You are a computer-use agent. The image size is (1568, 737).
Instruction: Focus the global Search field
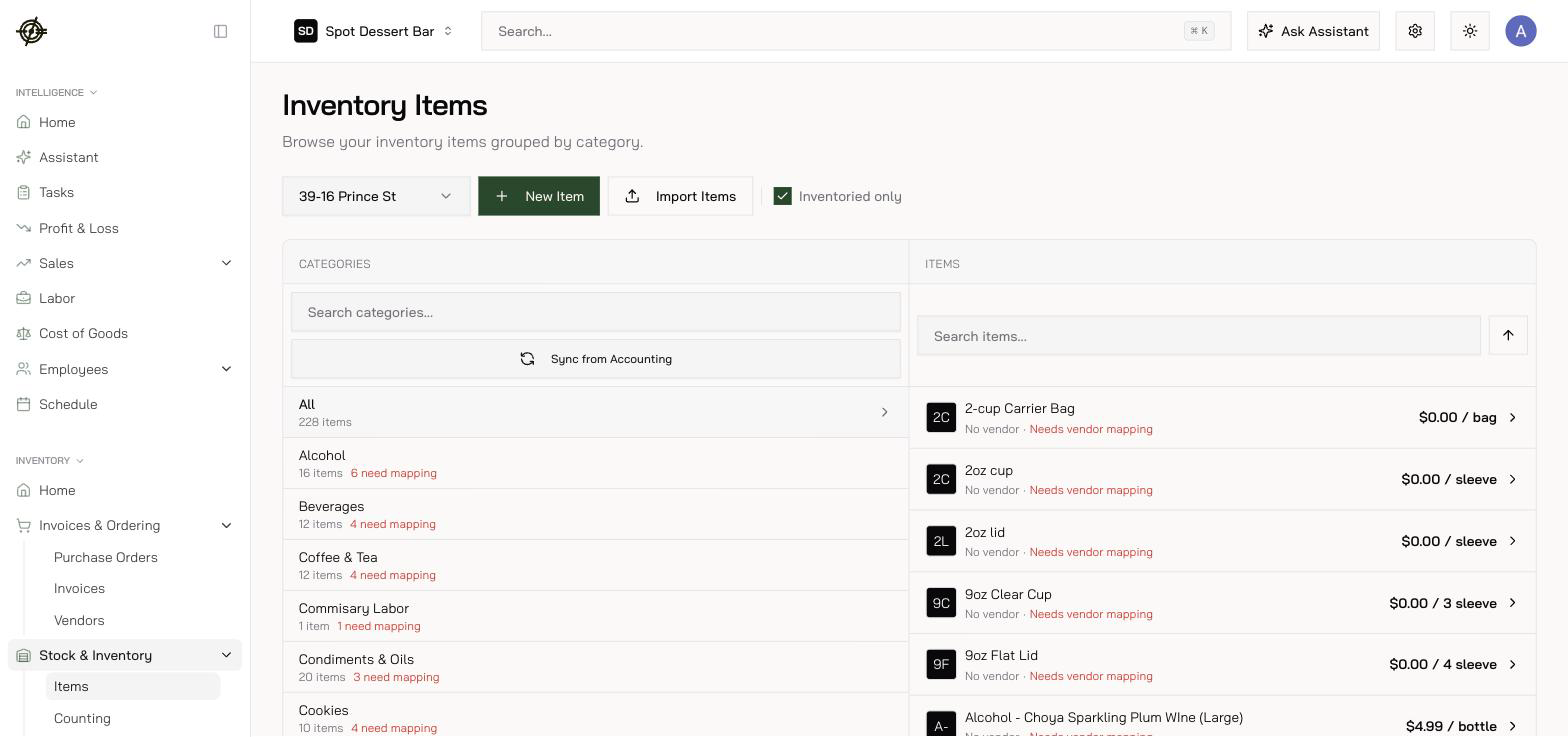click(x=856, y=31)
